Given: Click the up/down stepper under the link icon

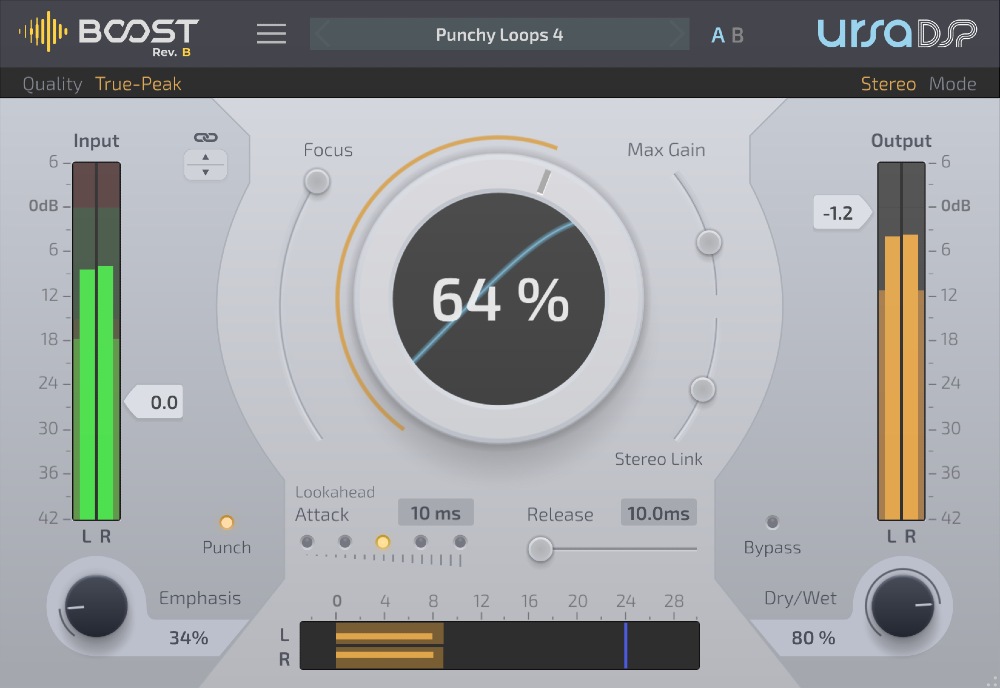Looking at the screenshot, I should pos(204,165).
